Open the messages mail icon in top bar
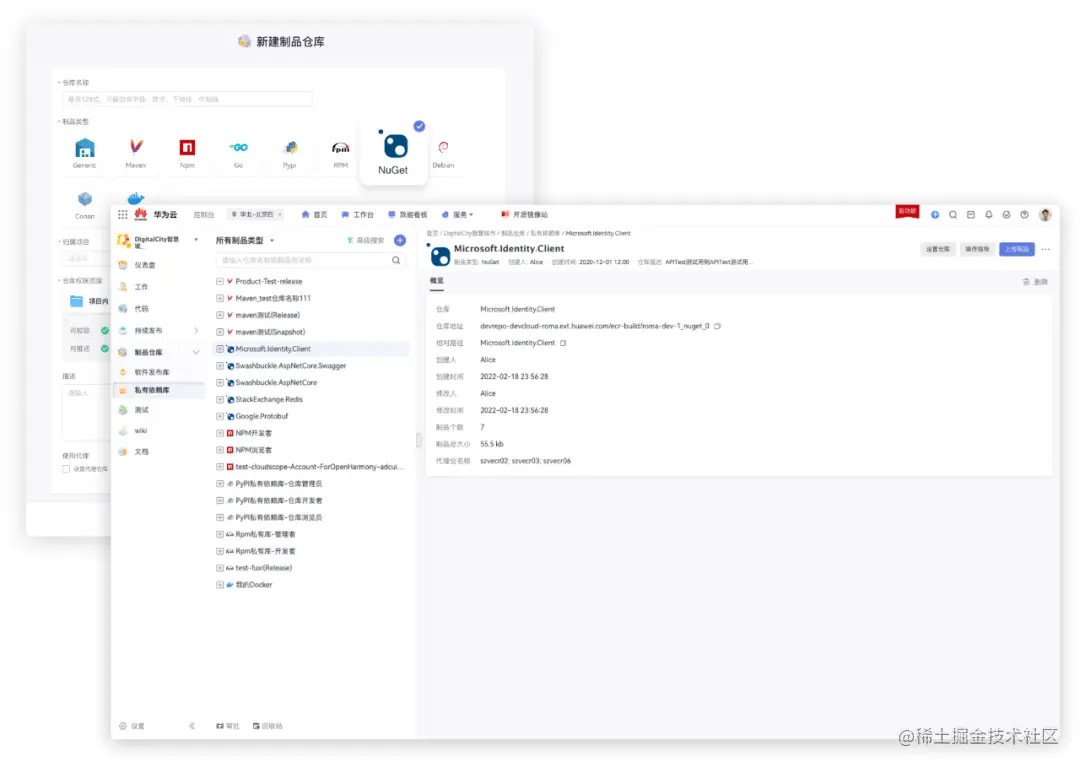Screen dimensions: 1080x768 [x=970, y=215]
